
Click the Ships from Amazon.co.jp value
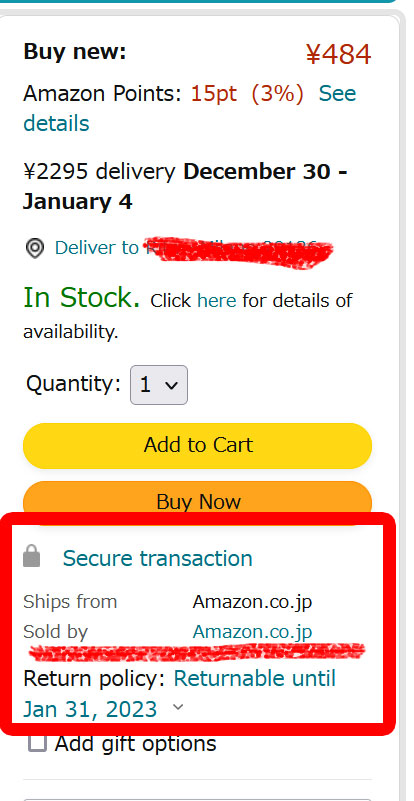pyautogui.click(x=252, y=602)
